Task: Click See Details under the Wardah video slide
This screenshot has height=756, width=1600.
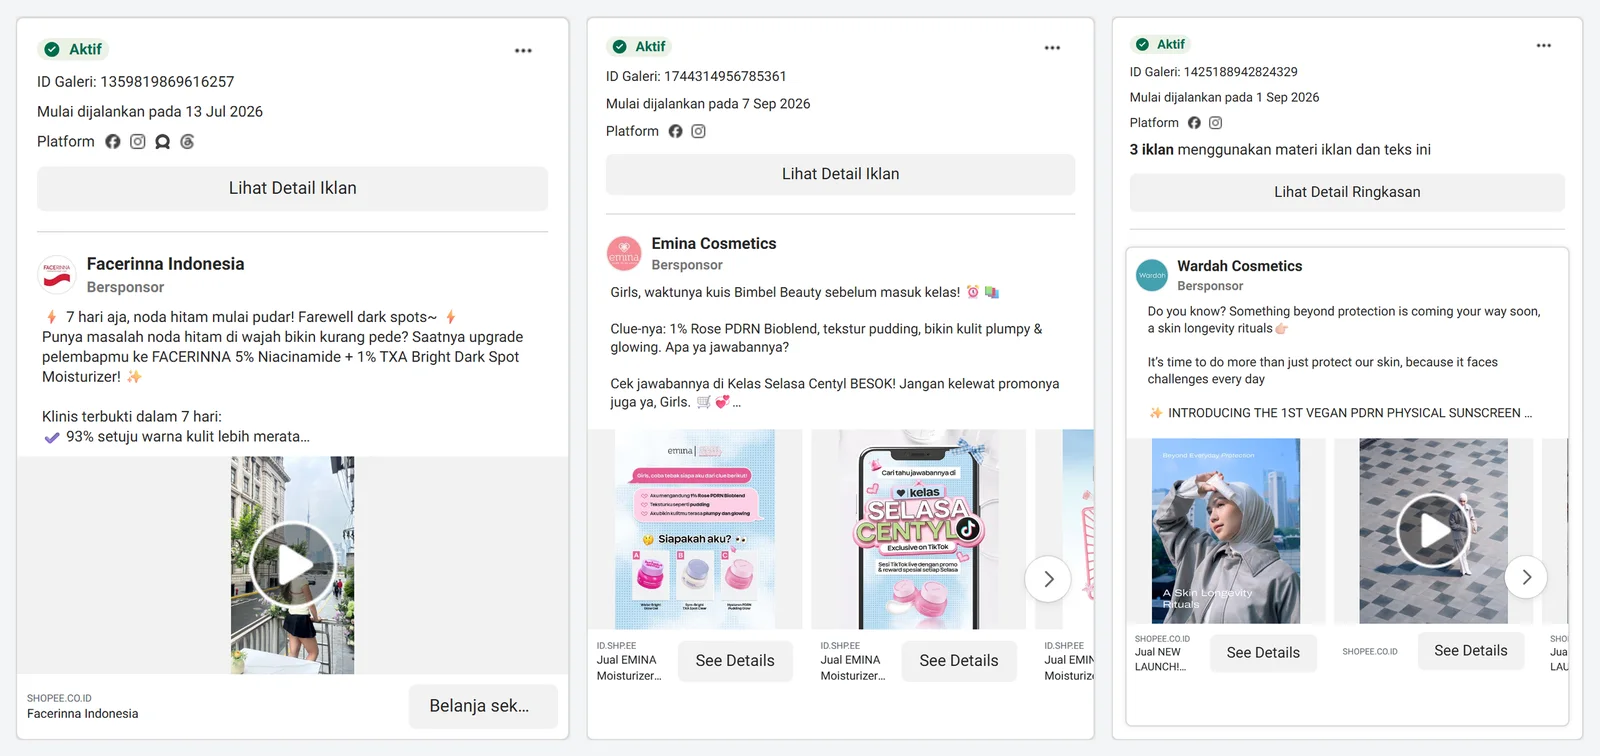Action: tap(1471, 651)
